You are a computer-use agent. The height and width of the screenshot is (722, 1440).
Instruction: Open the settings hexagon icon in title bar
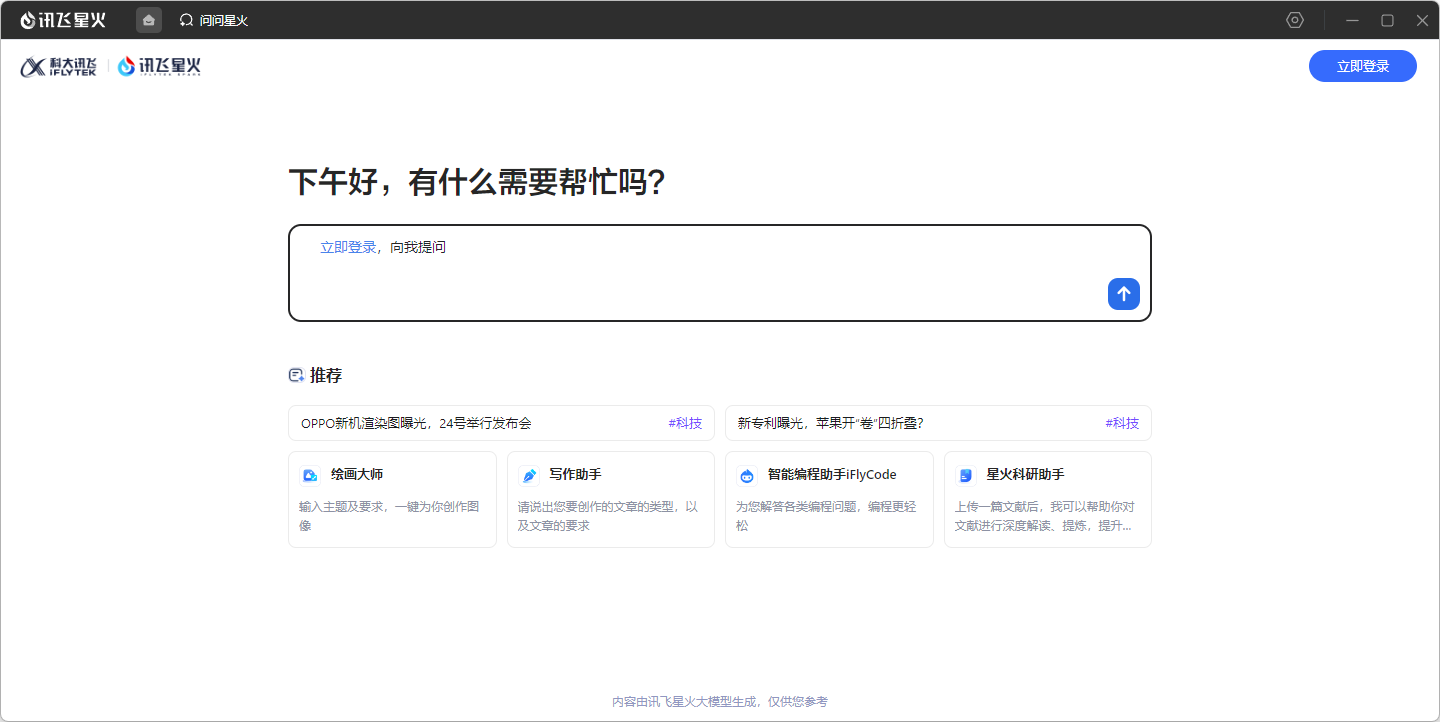[x=1295, y=20]
